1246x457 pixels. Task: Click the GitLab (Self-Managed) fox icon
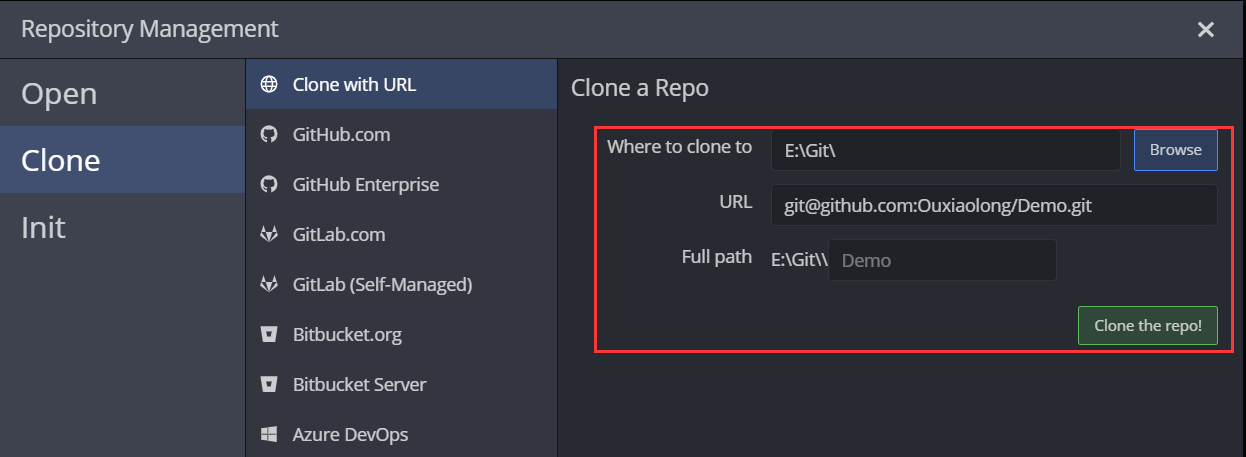pos(268,284)
